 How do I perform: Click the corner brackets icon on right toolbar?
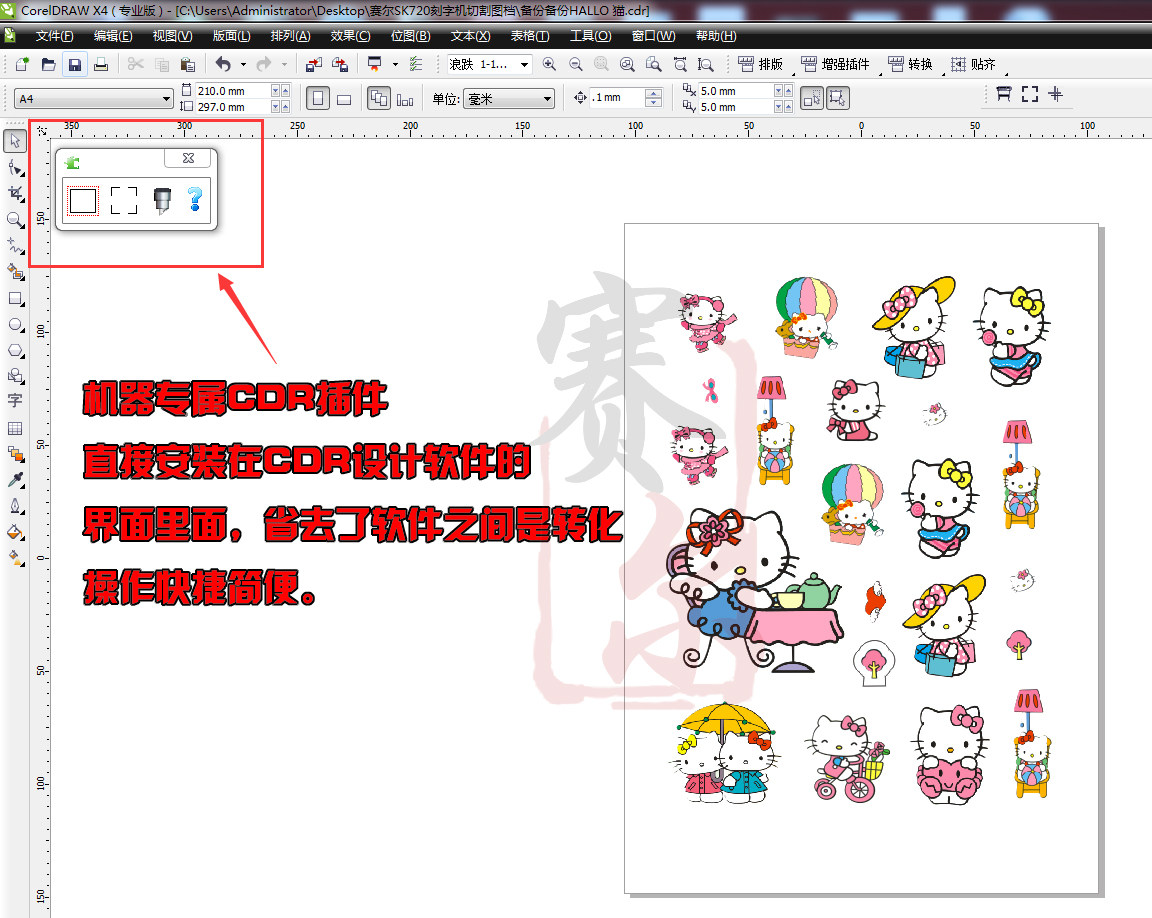[1030, 94]
